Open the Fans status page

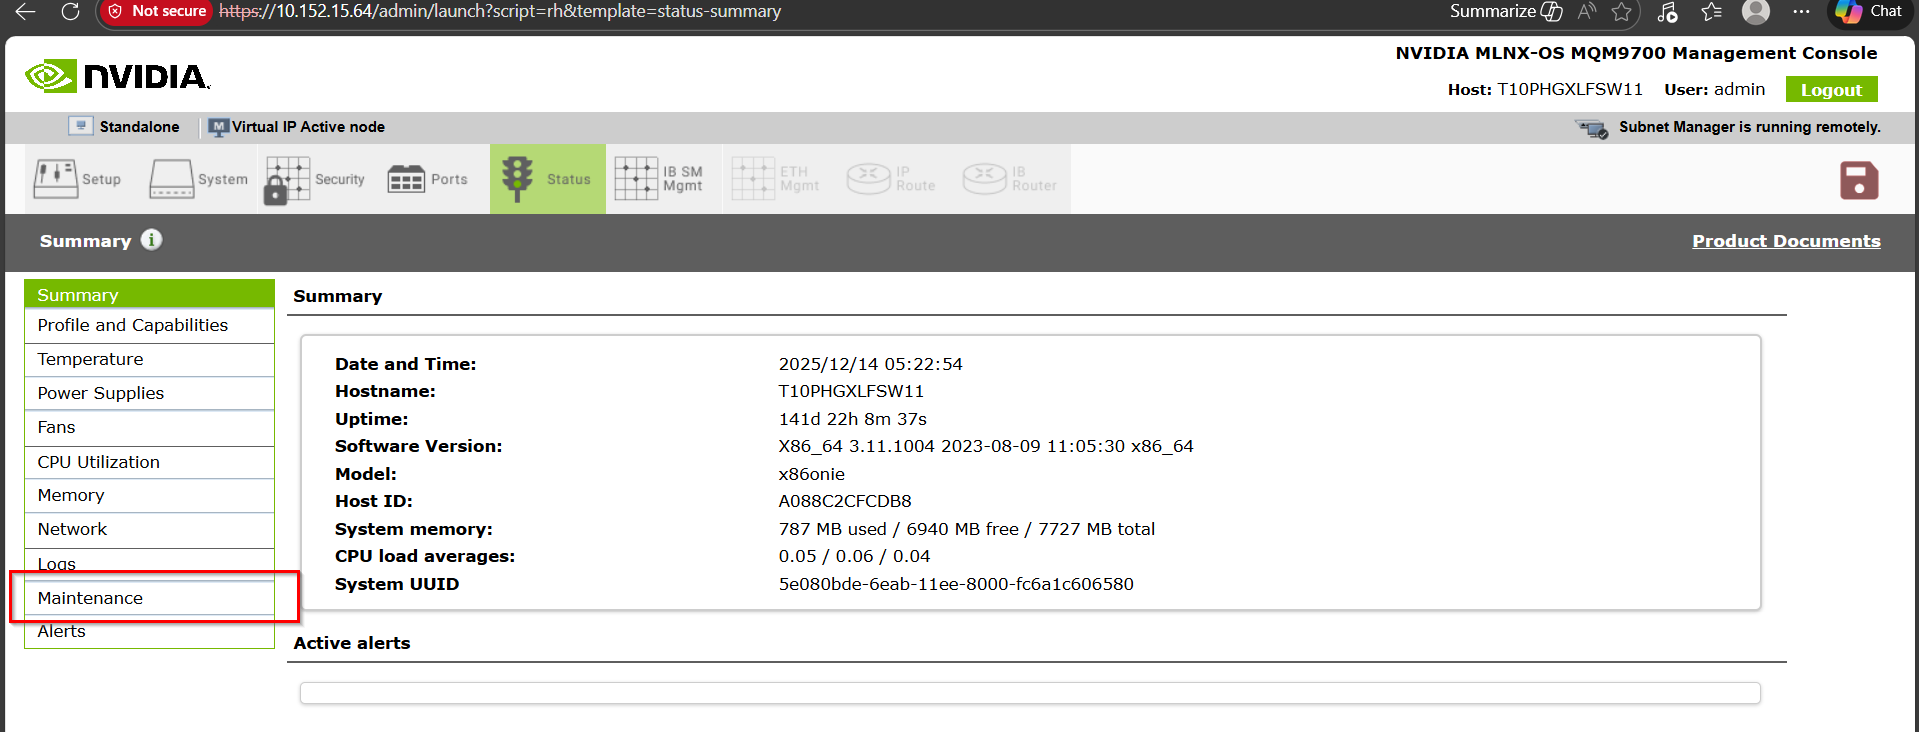[56, 427]
